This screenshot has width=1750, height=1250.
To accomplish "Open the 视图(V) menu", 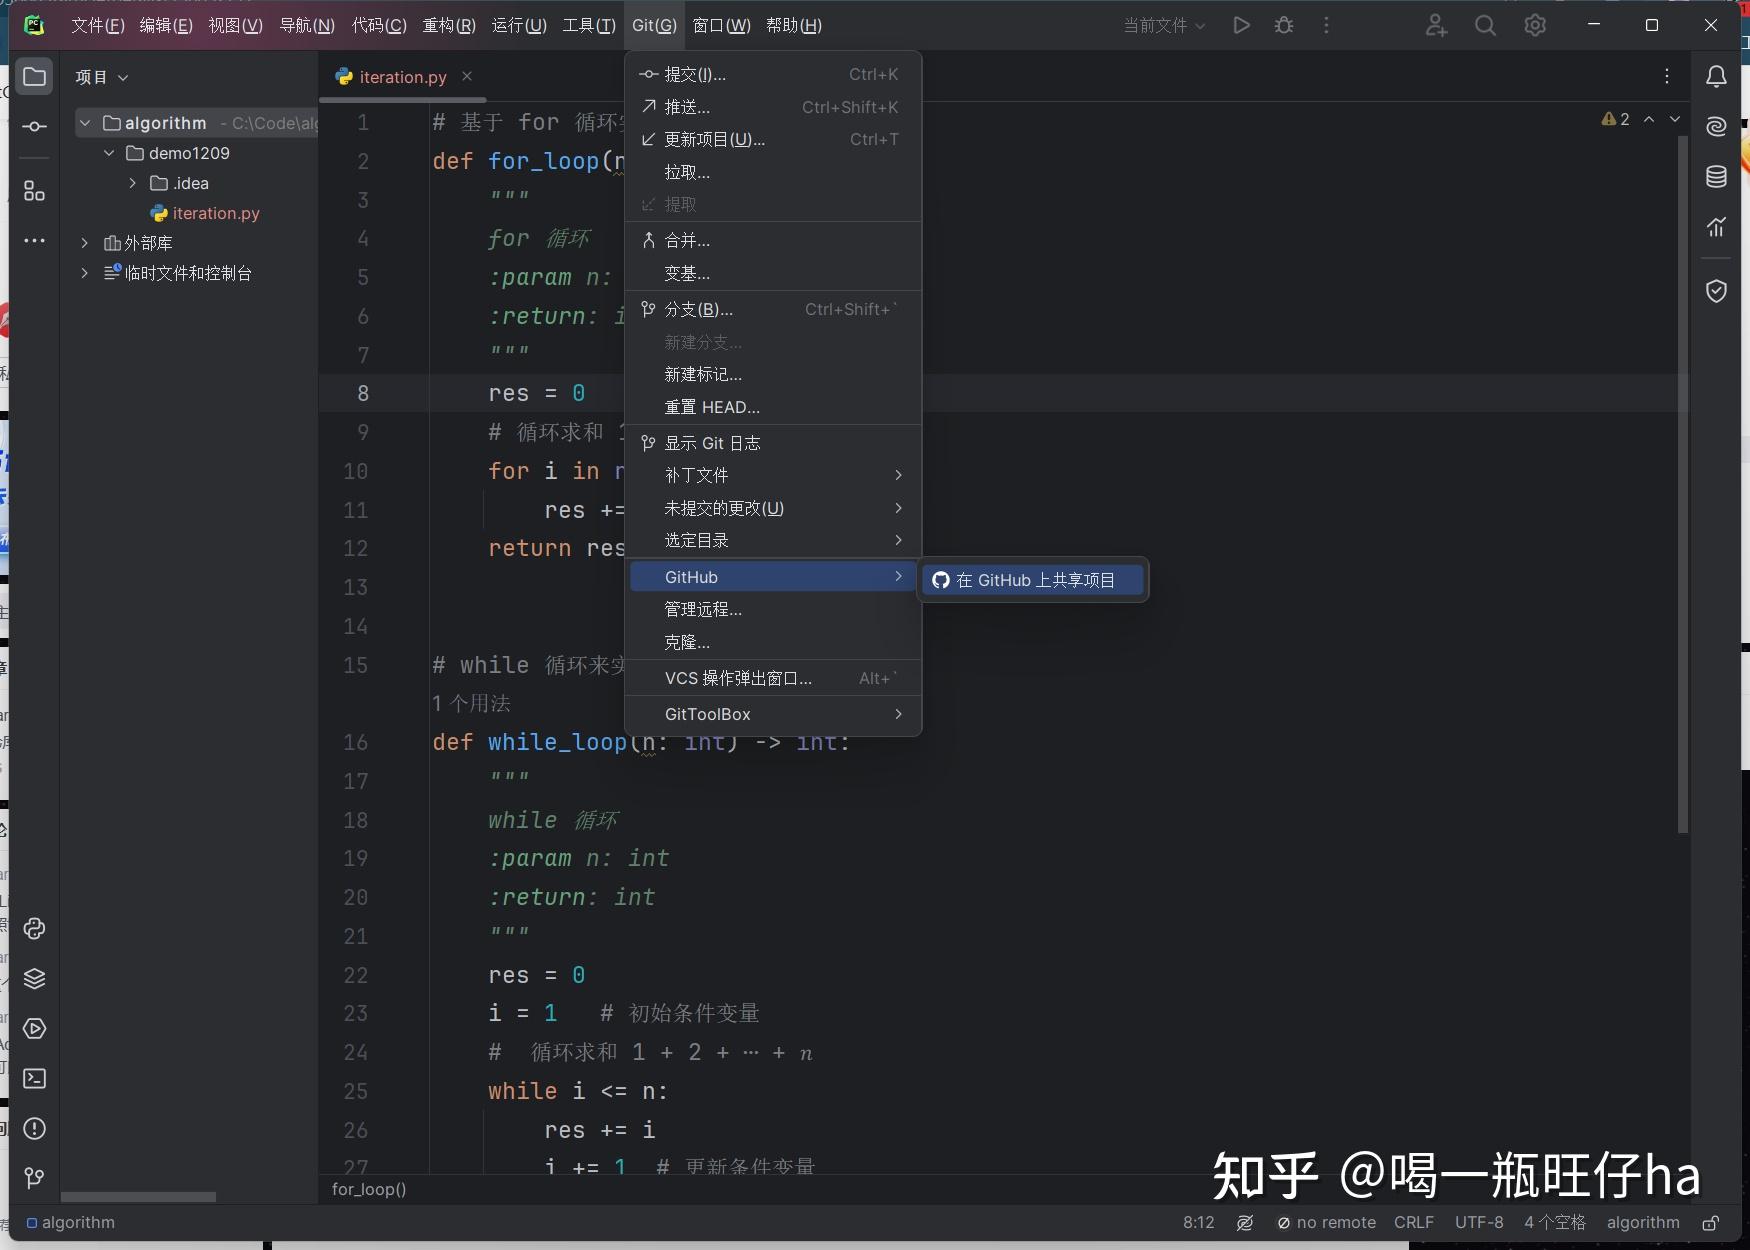I will 234,25.
